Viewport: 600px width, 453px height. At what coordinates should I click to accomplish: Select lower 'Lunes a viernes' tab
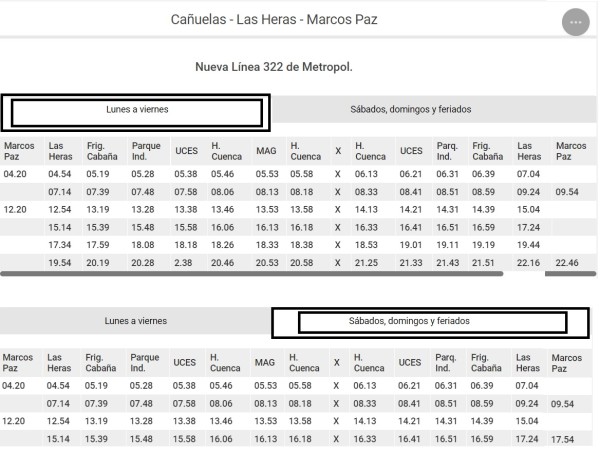pos(135,321)
